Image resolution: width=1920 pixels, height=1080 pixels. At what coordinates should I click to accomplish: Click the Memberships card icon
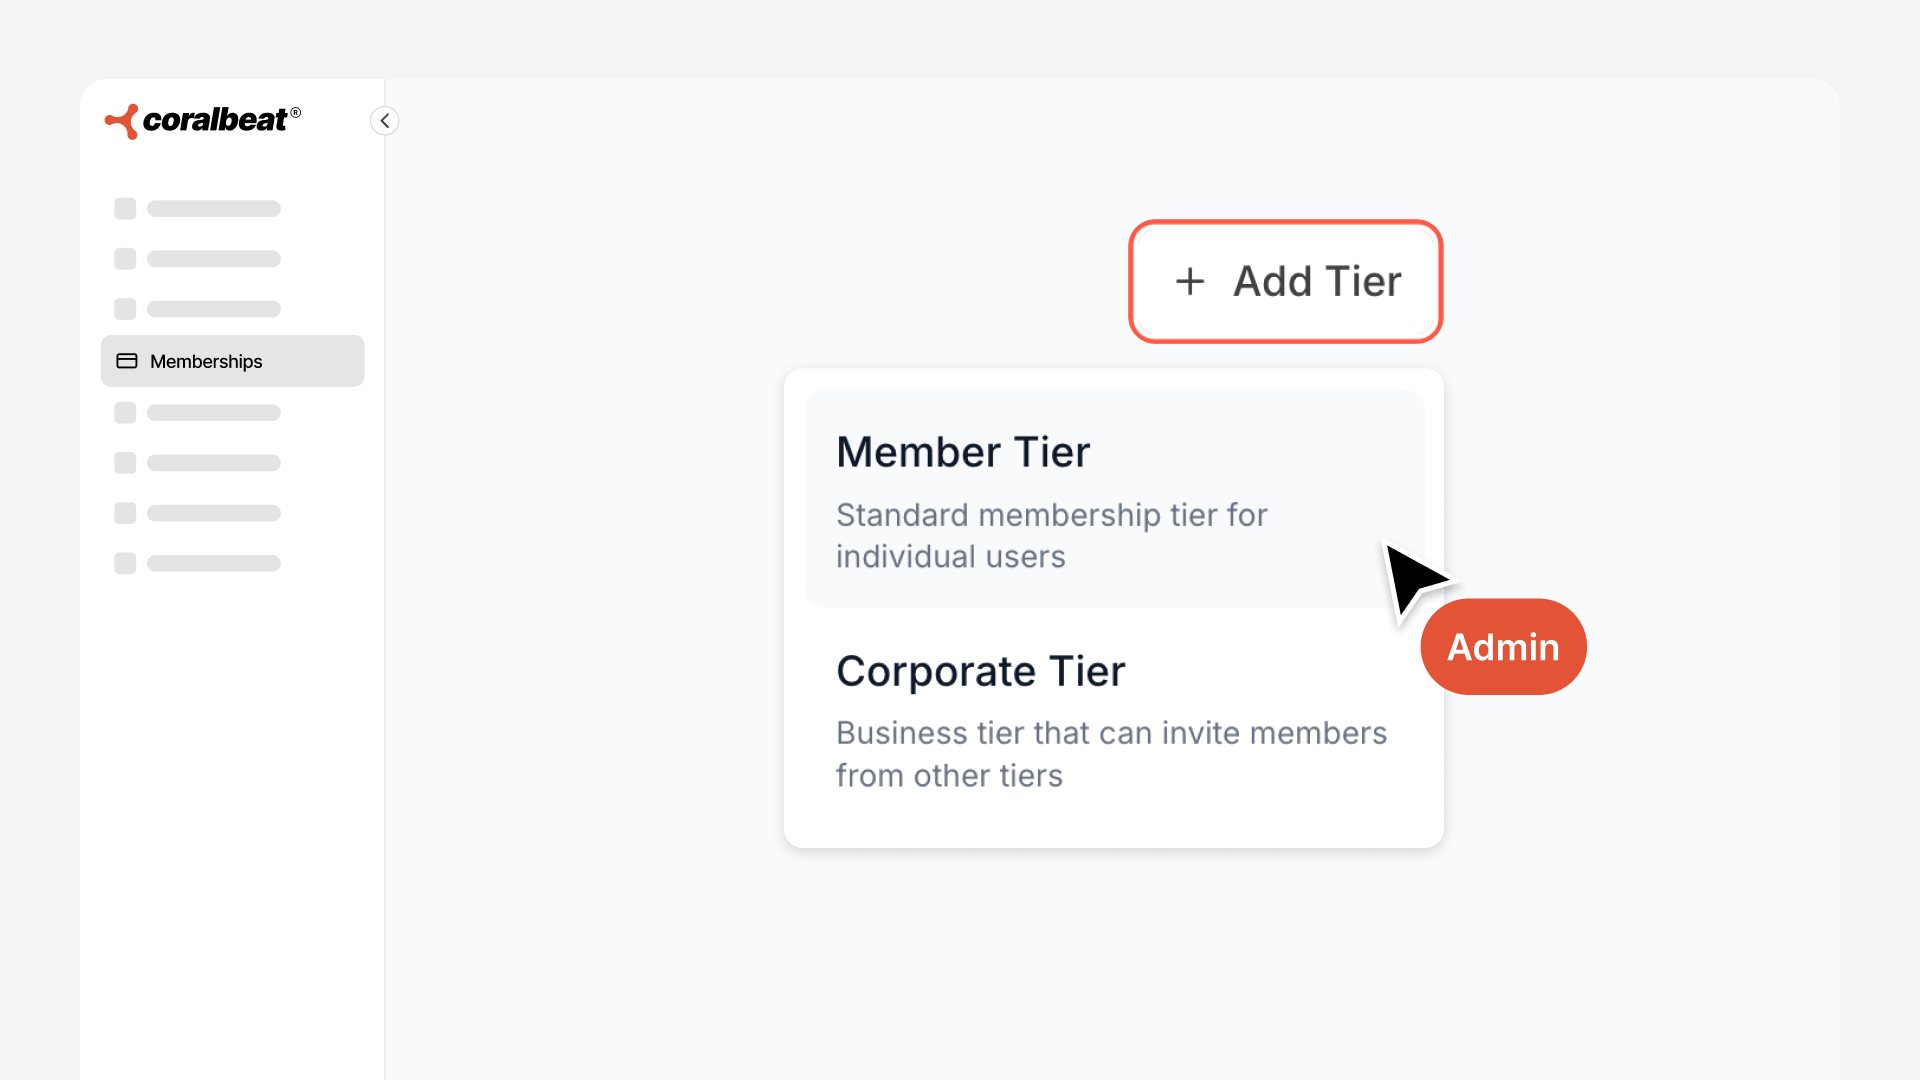click(x=127, y=361)
